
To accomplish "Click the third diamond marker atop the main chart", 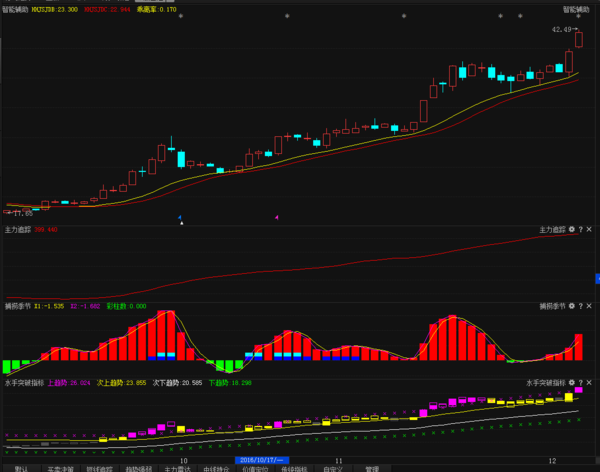I will [404, 16].
